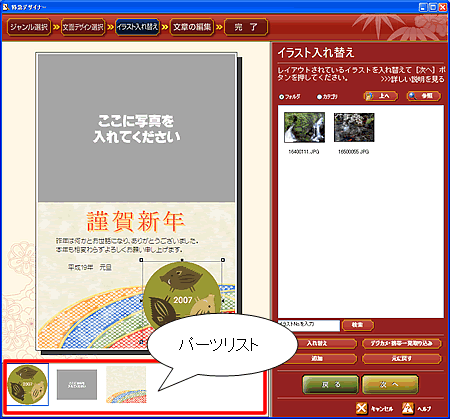Image resolution: width=450 pixels, height=419 pixels.
Task: Select the boar illustration thumbnail in parts list
Action: [x=28, y=384]
